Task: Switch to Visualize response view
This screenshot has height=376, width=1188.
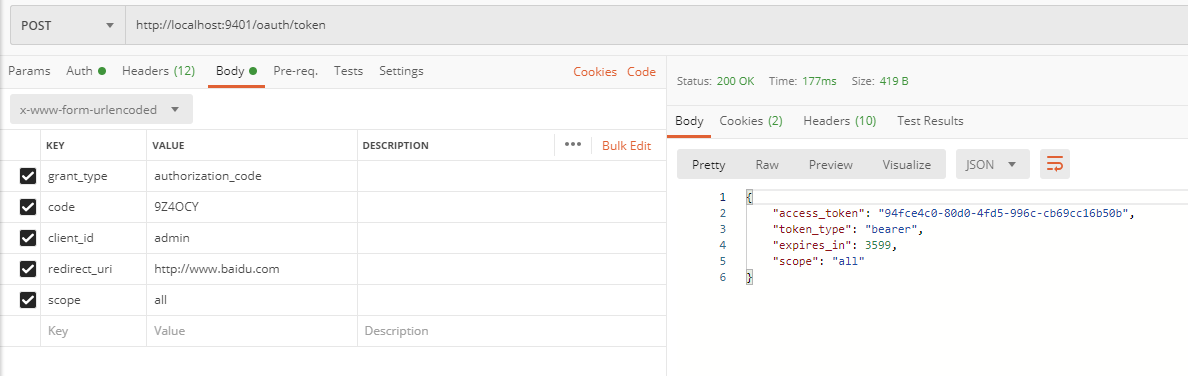Action: (x=906, y=164)
